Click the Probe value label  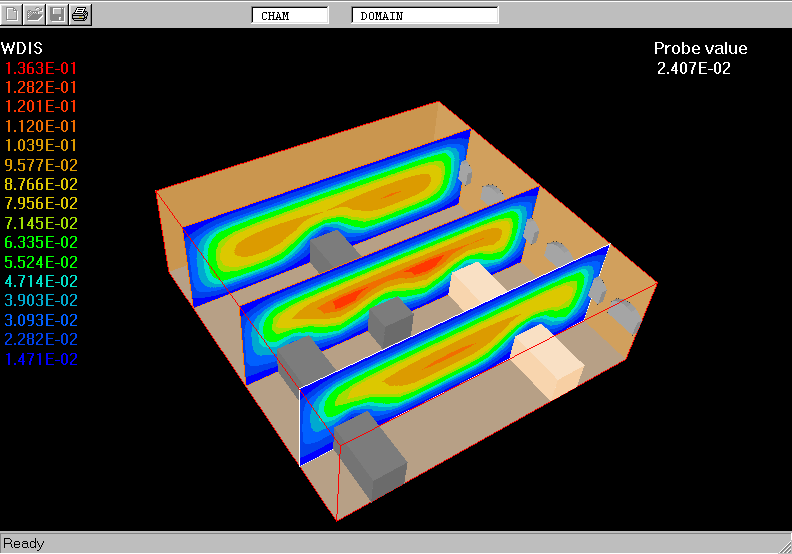(x=700, y=49)
